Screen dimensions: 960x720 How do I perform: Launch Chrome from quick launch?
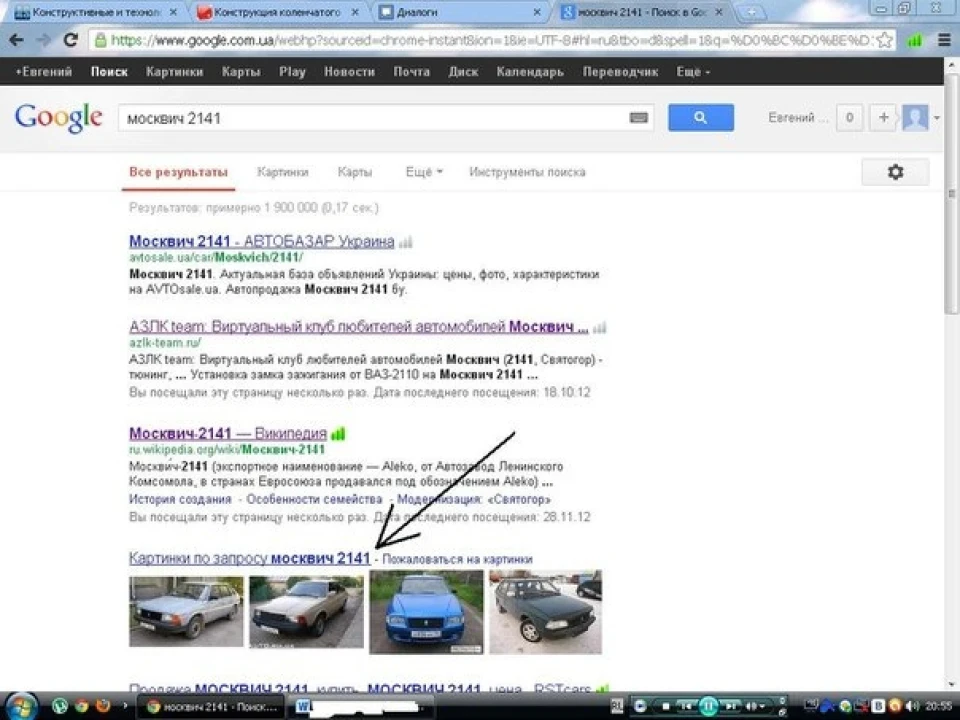click(x=81, y=706)
